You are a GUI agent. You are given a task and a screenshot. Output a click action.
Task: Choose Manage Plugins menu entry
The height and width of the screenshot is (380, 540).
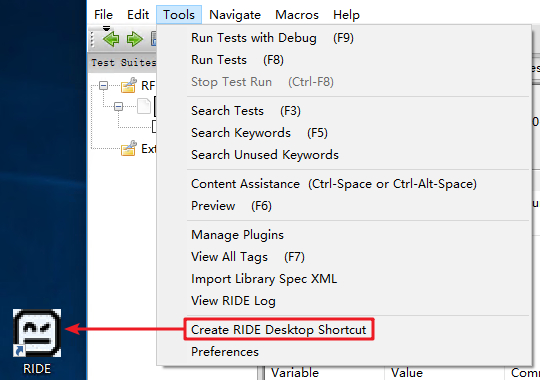pos(237,235)
